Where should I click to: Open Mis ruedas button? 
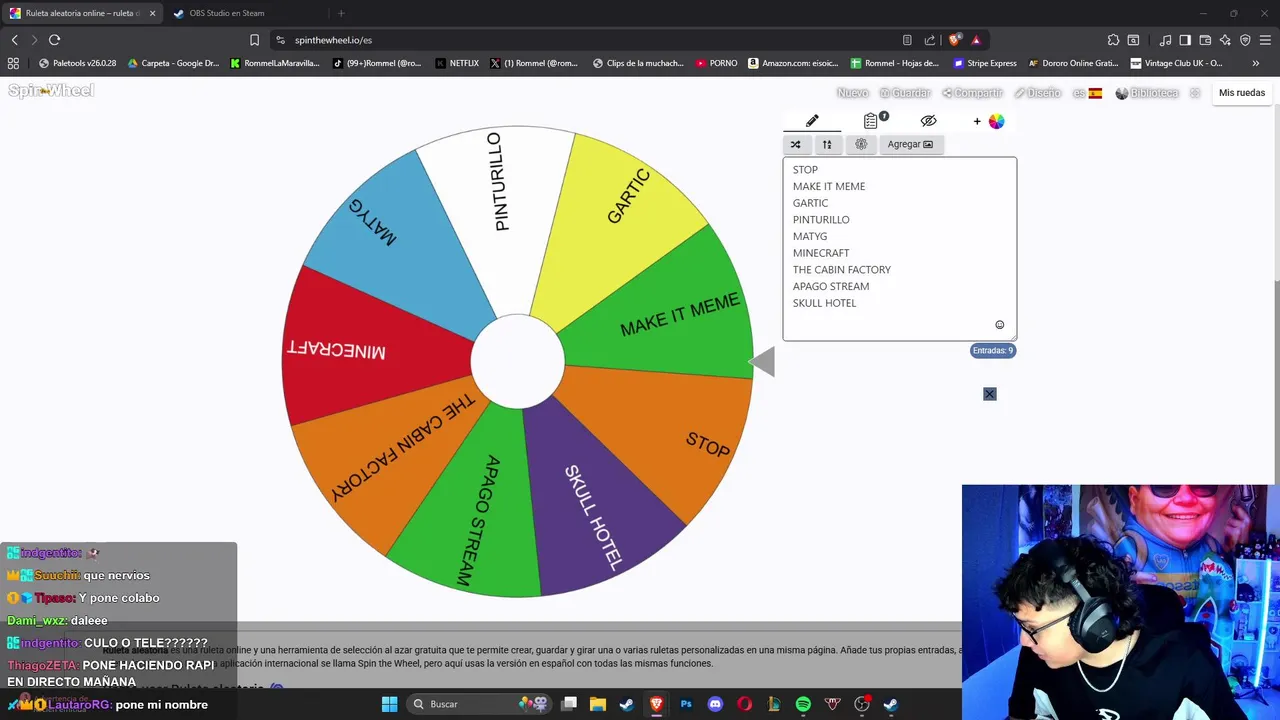pos(1242,93)
